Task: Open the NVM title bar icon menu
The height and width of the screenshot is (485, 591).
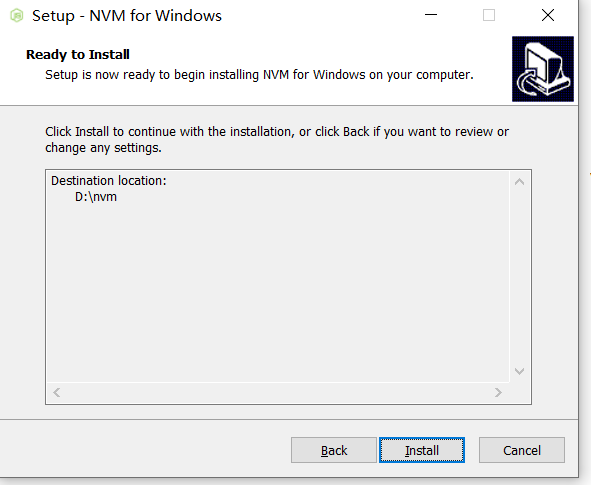Action: click(x=17, y=15)
